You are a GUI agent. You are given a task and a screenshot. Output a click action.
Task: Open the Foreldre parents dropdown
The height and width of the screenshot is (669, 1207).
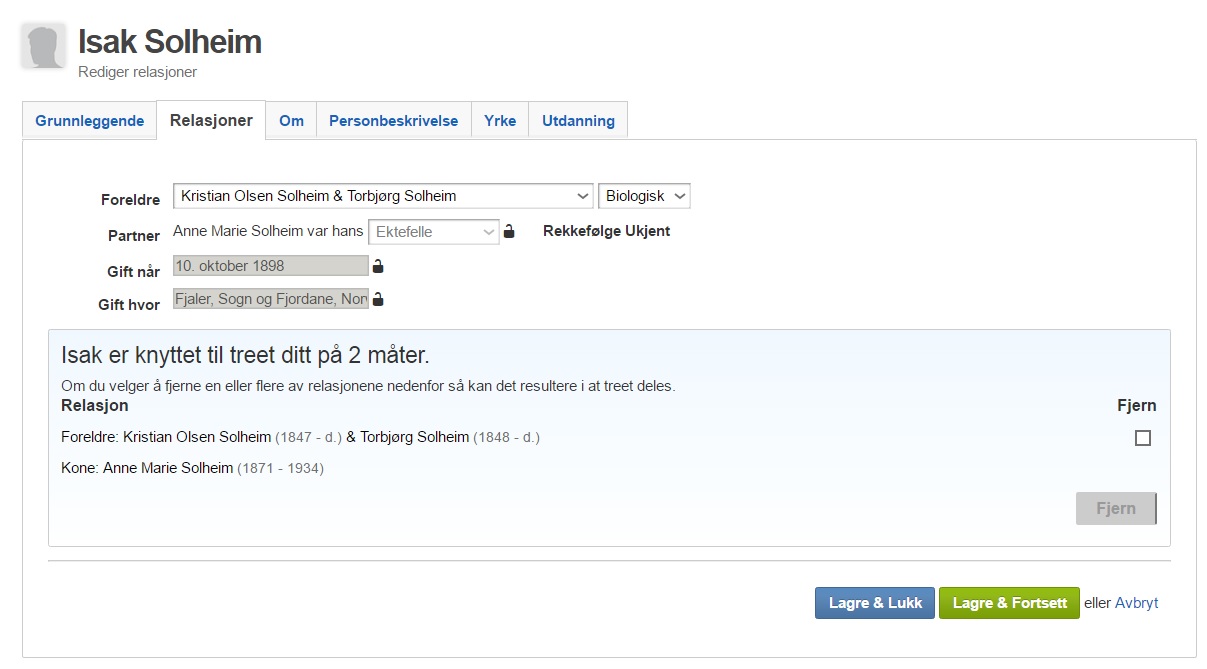(x=383, y=196)
